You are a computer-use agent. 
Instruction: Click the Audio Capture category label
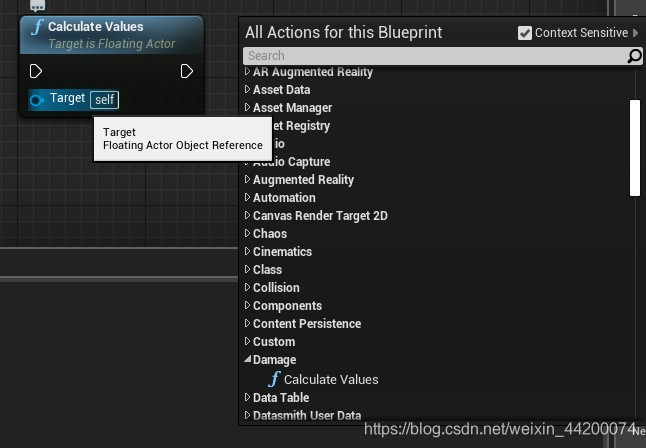(291, 162)
